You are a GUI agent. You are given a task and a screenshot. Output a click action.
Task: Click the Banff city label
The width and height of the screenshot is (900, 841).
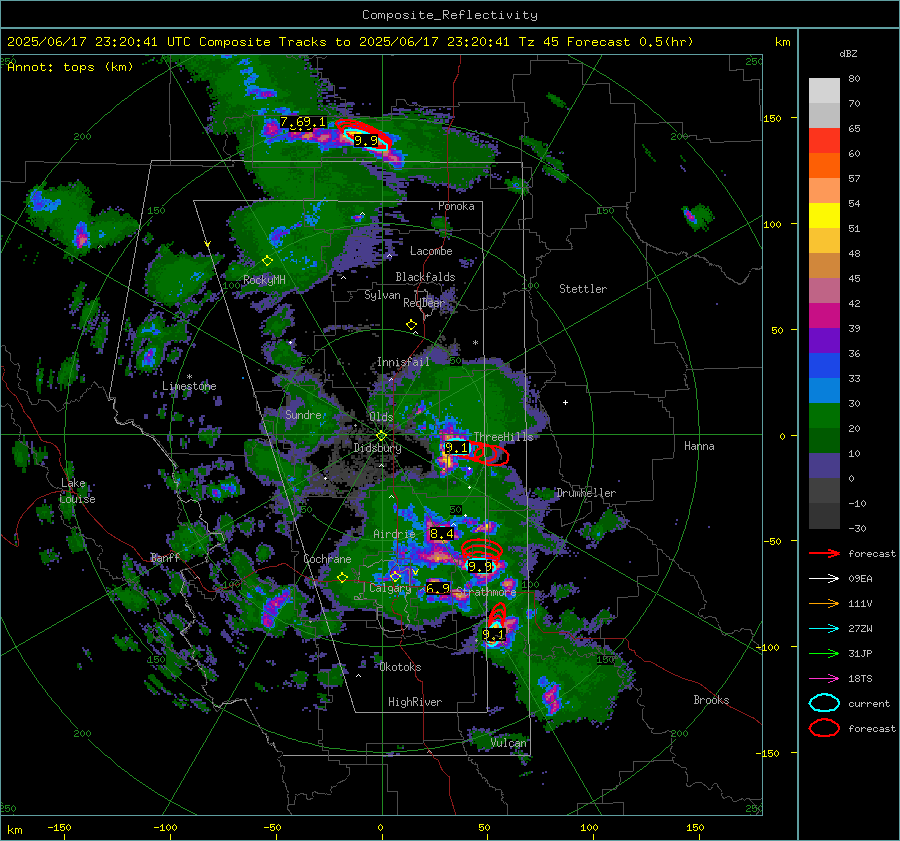(165, 557)
